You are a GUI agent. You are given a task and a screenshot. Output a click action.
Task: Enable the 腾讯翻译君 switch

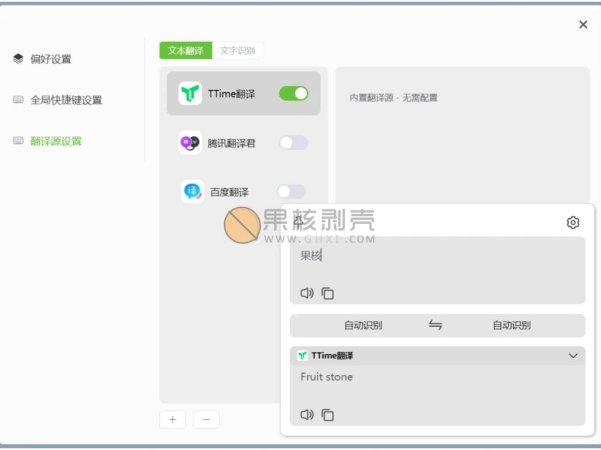pyautogui.click(x=294, y=143)
